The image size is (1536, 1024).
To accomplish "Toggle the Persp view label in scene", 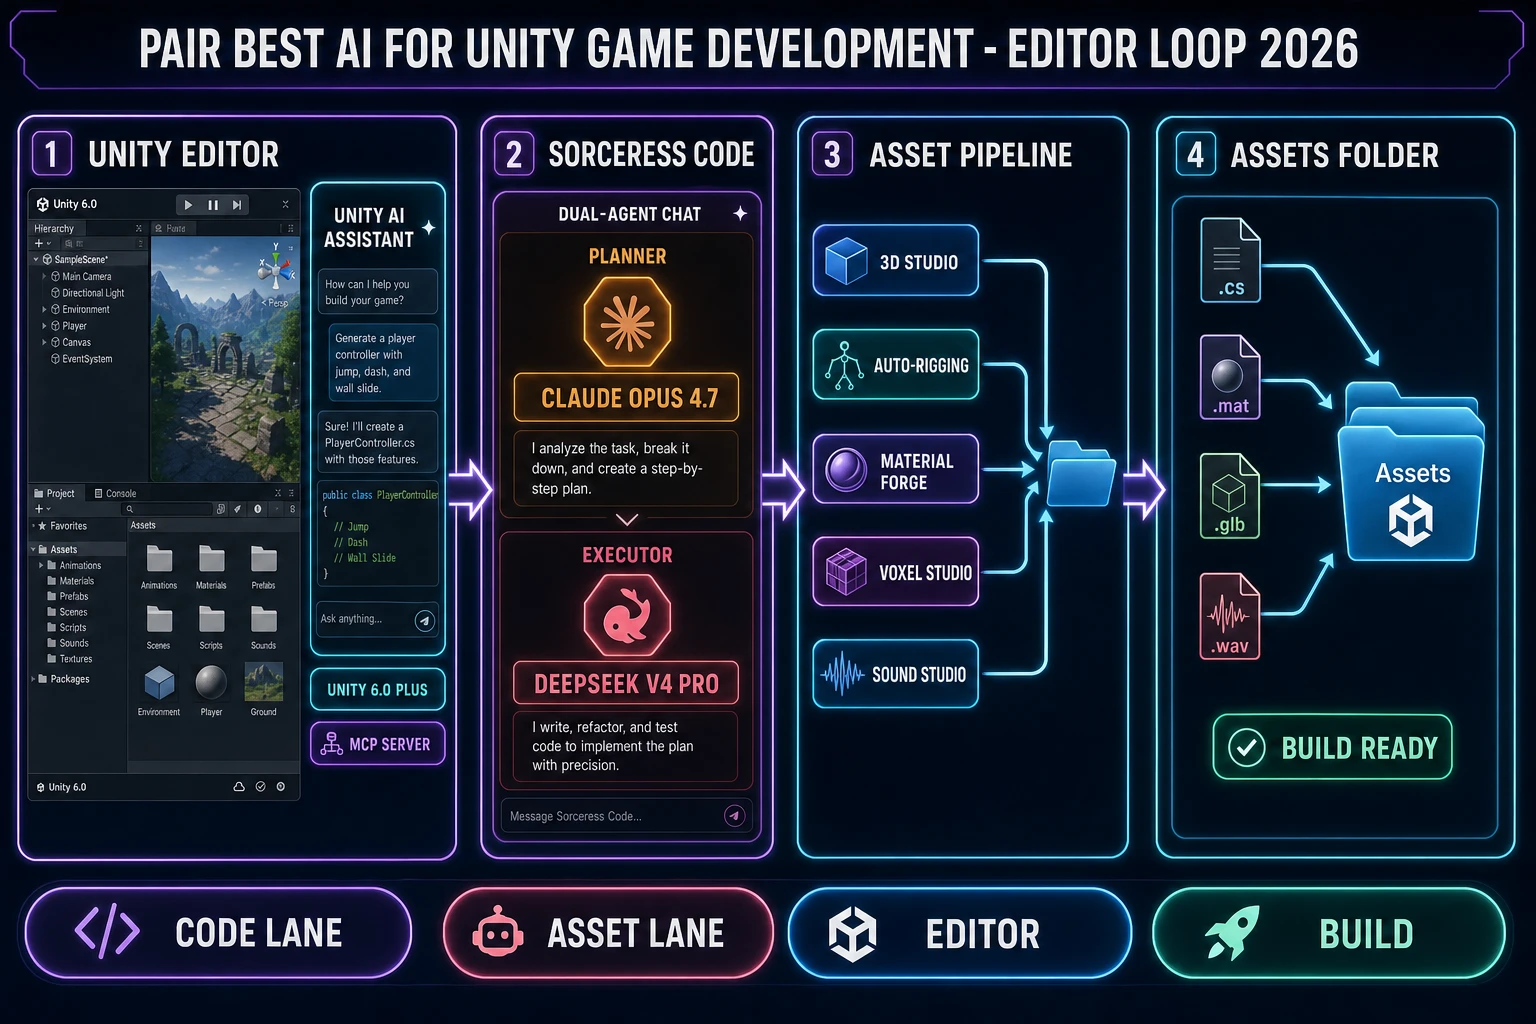I will tap(275, 302).
